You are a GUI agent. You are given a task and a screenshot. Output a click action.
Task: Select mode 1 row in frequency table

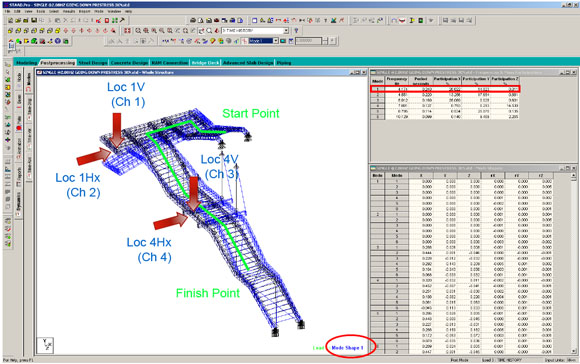(445, 89)
